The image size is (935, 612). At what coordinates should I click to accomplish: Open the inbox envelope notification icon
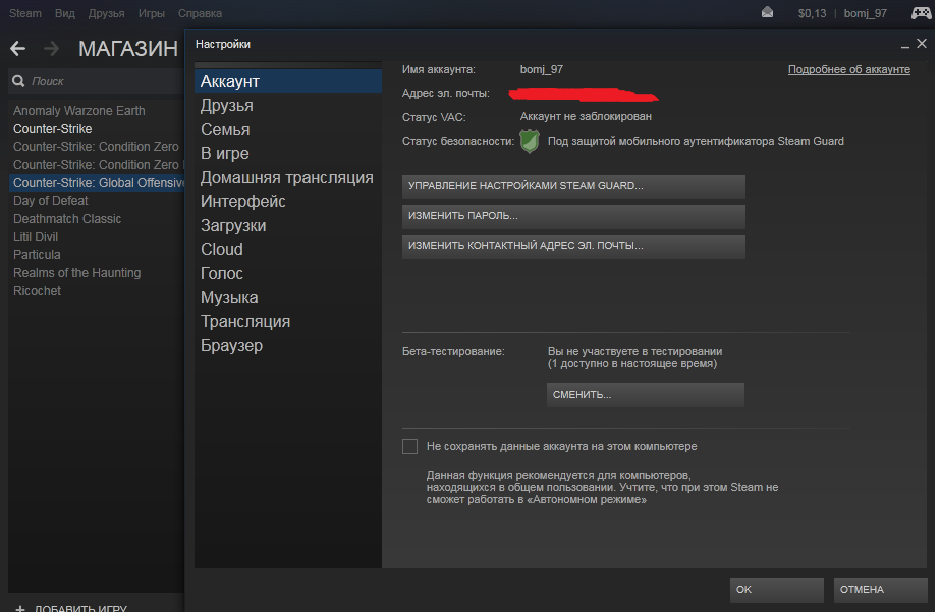tap(767, 13)
